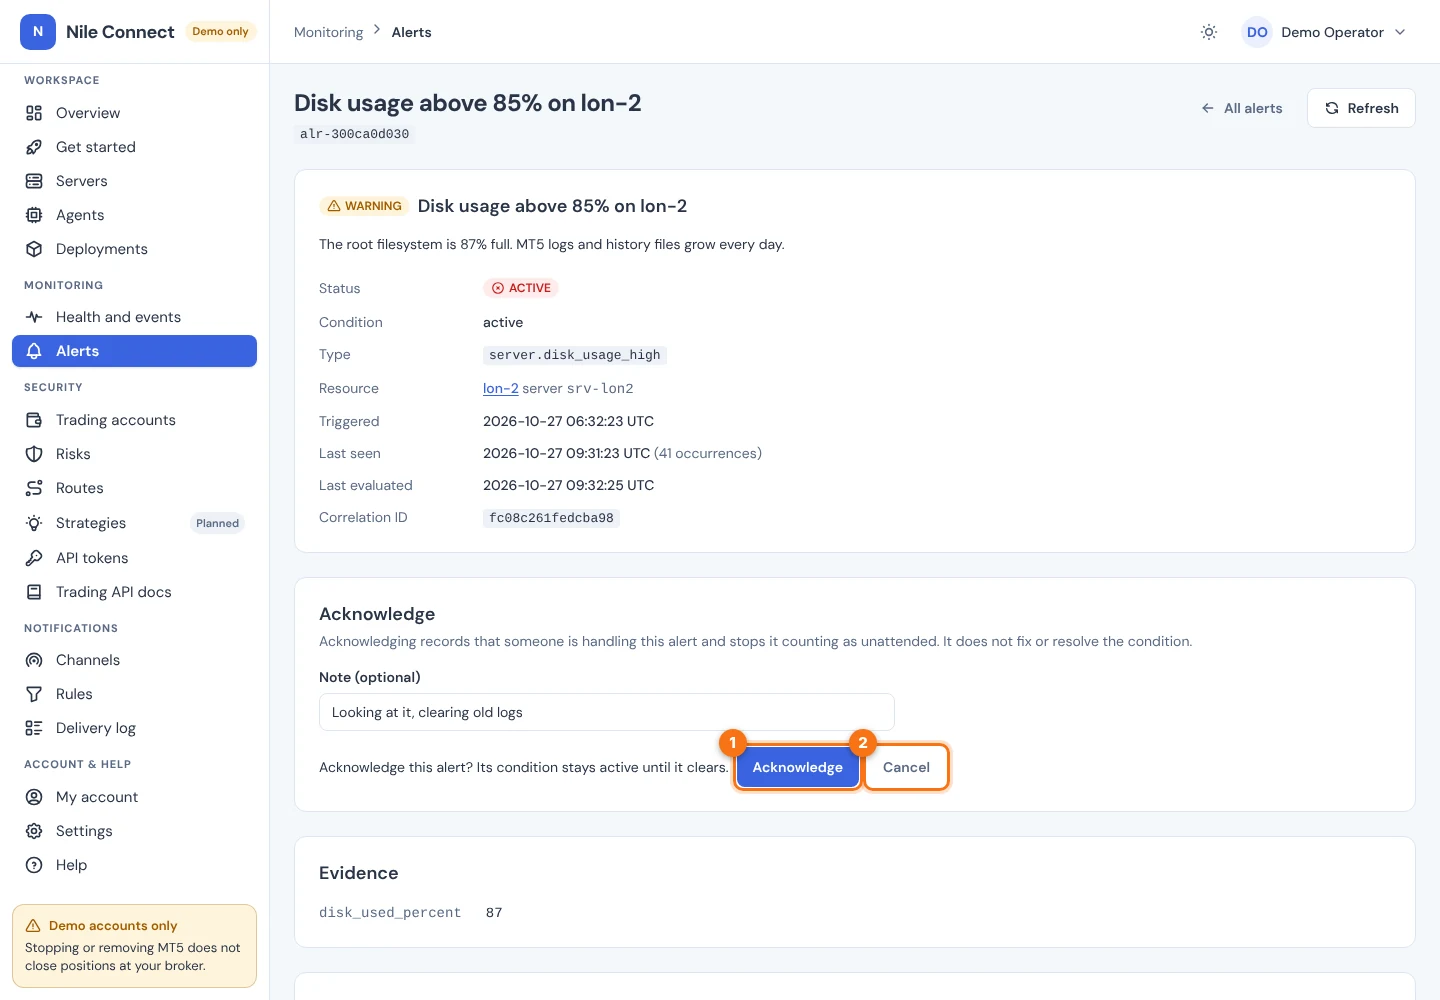
Task: Click the Nile Connect logo icon
Action: click(38, 32)
